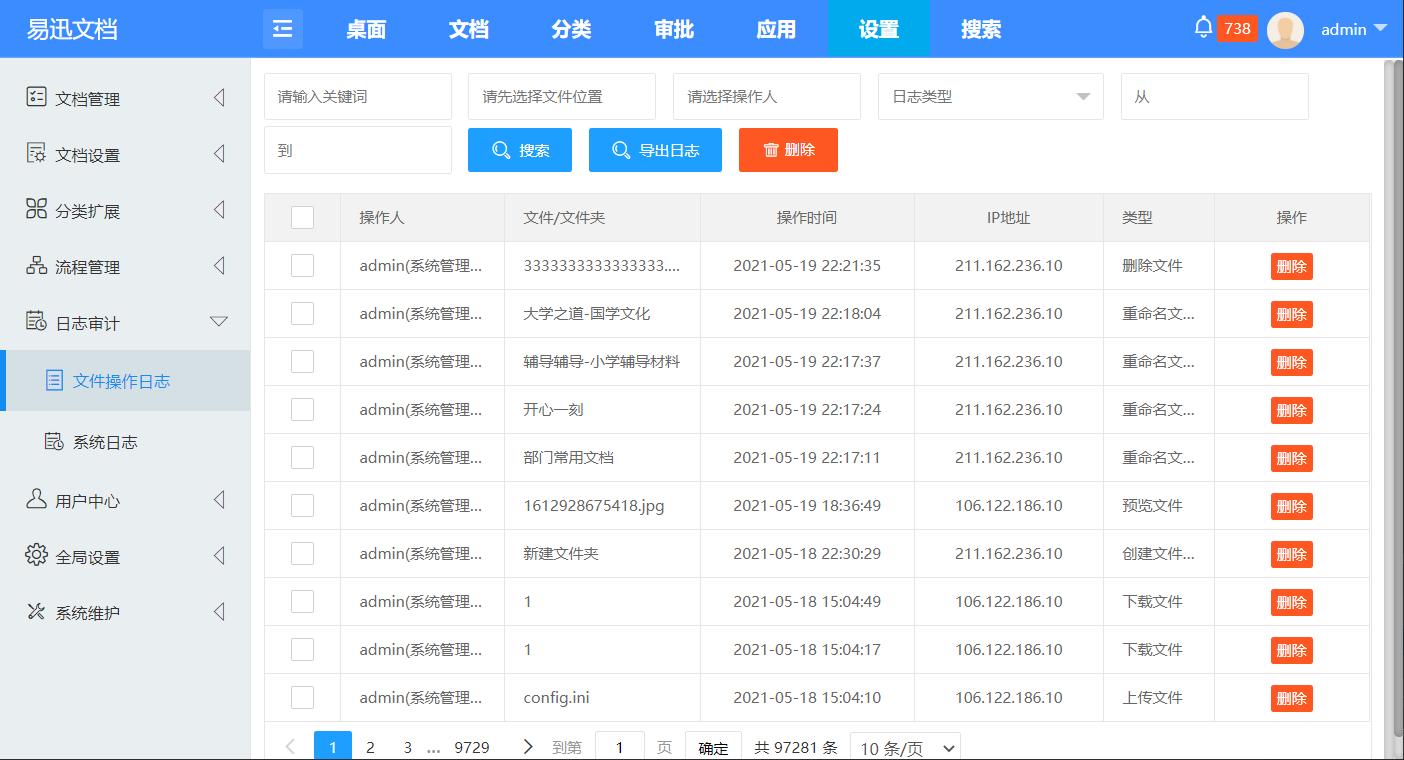Click the 系统维护 tools icon
This screenshot has height=760, width=1404.
click(x=36, y=611)
